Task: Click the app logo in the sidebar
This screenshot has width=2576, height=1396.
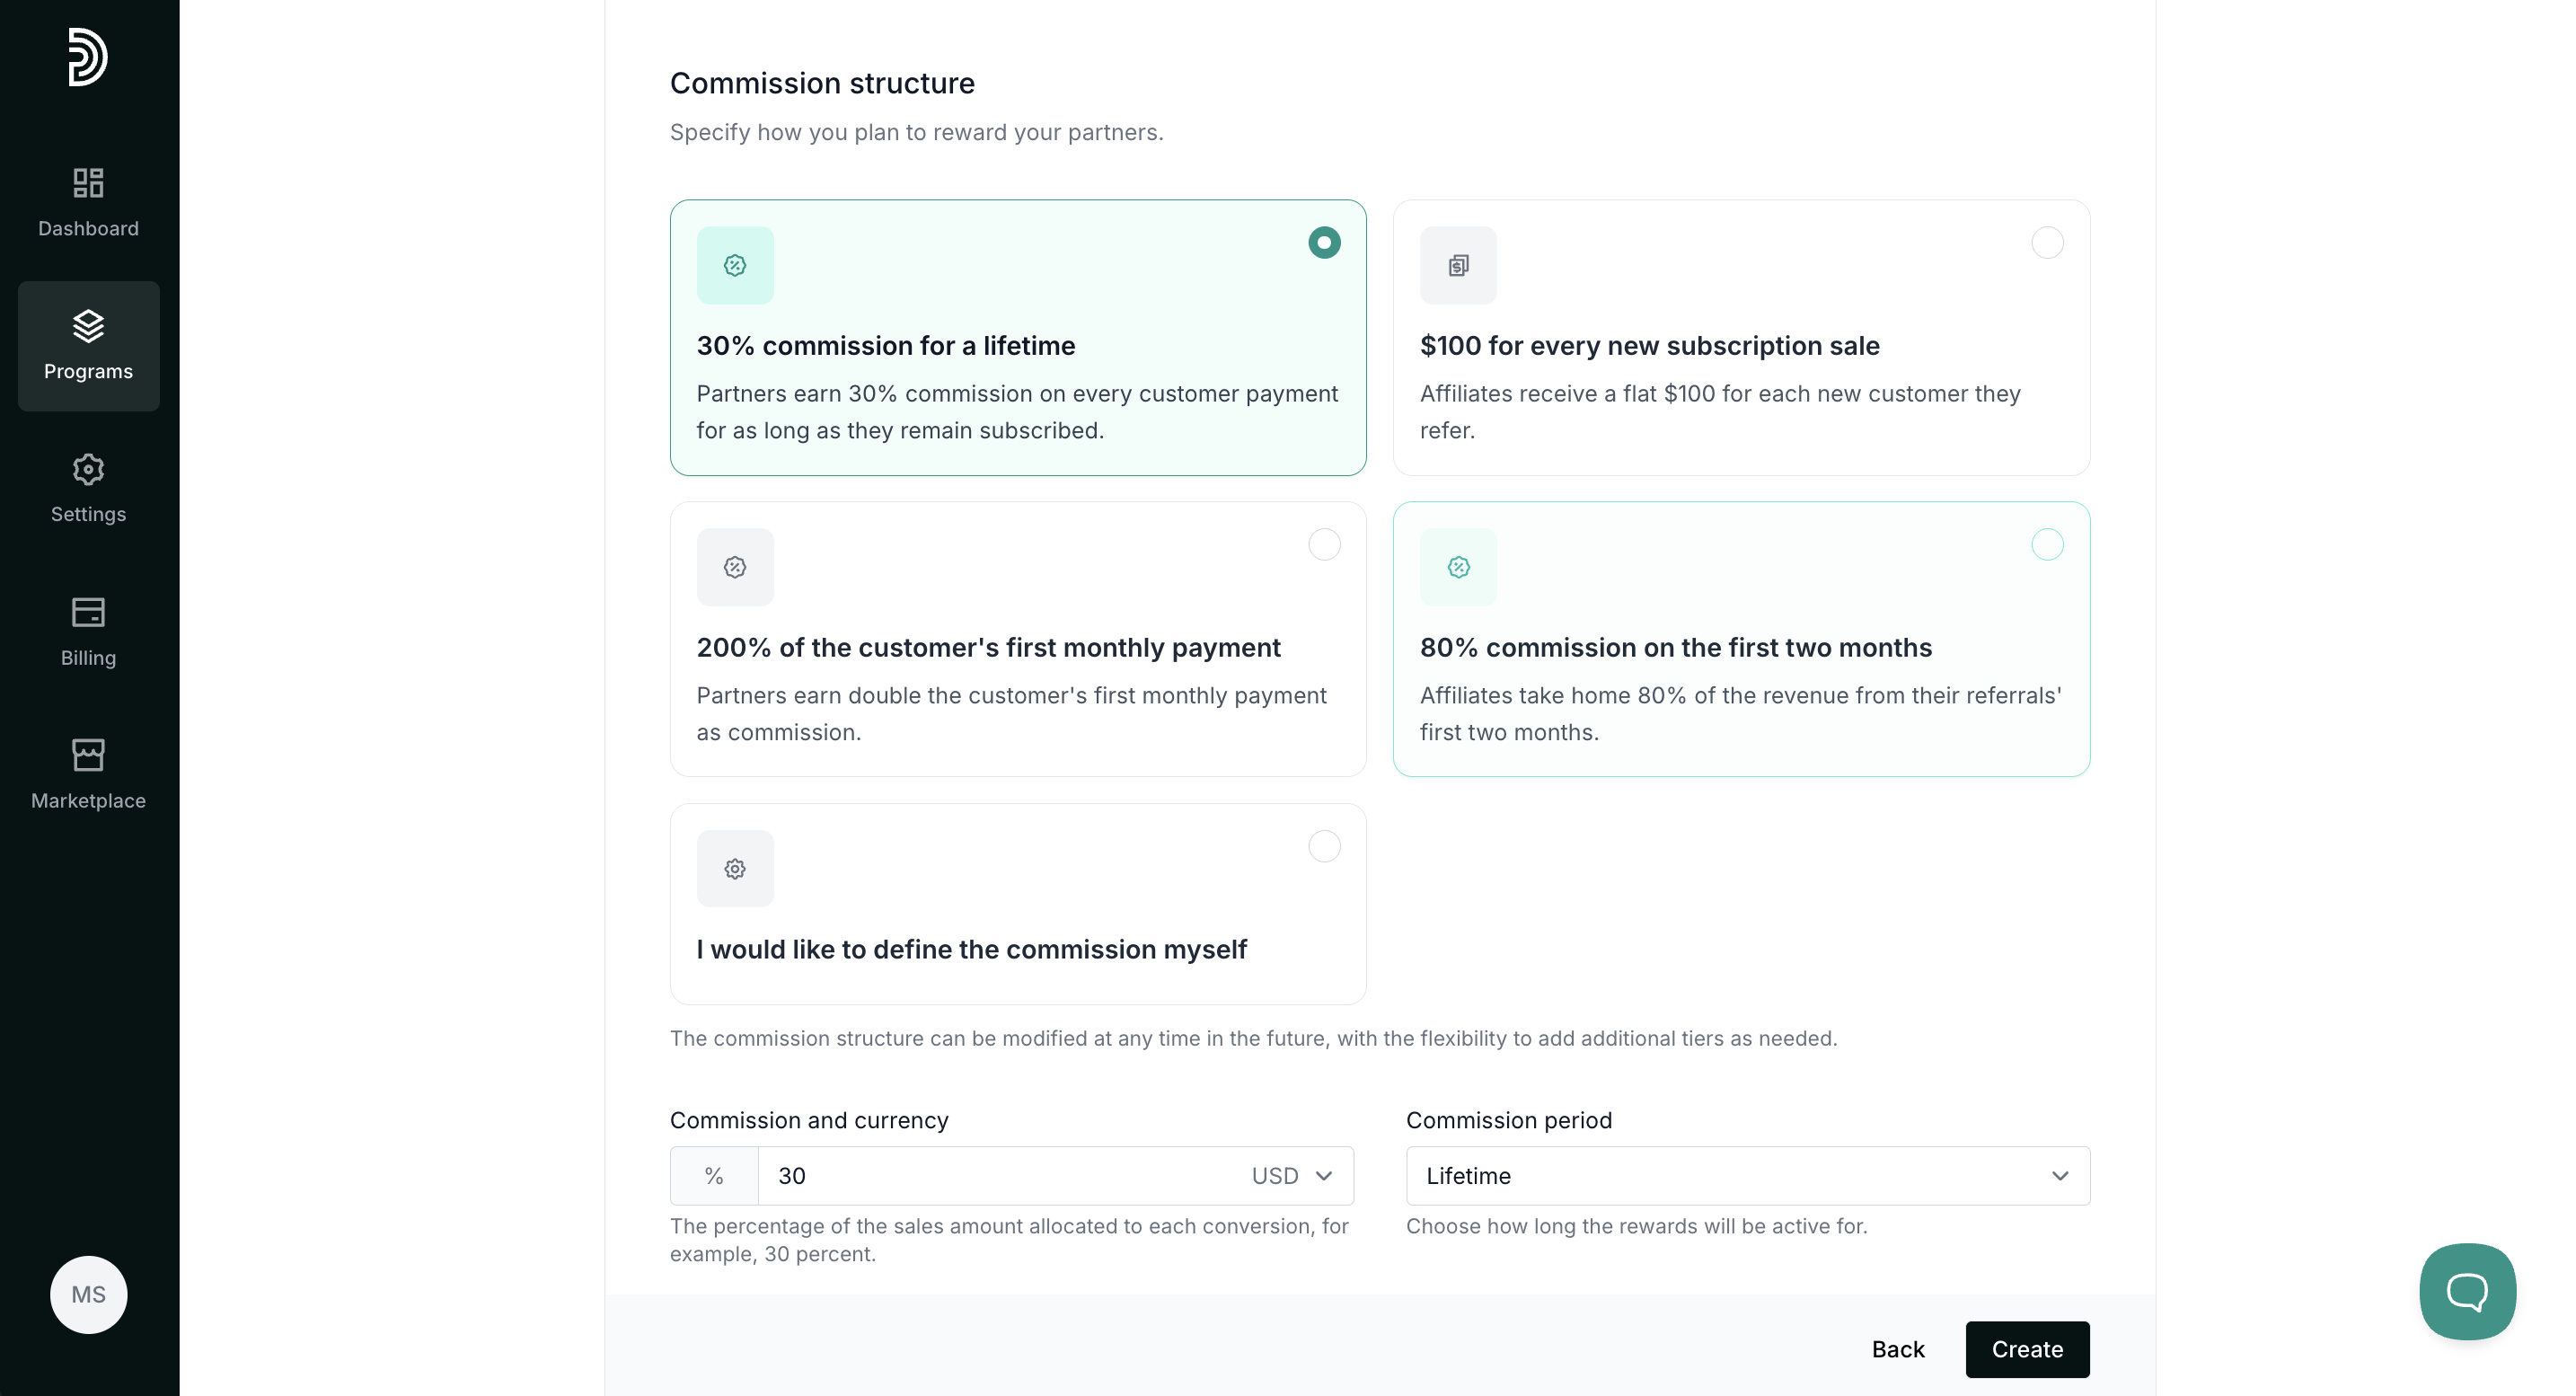Action: click(88, 57)
